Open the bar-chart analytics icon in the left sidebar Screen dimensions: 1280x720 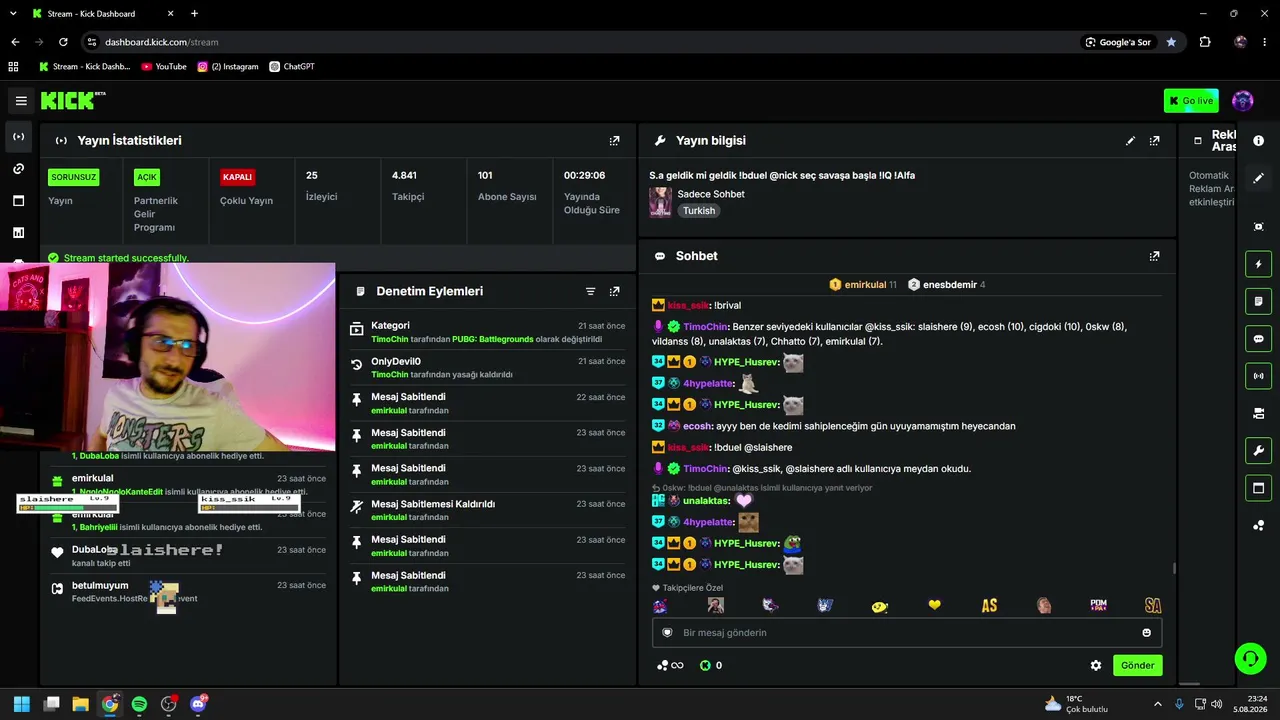click(x=18, y=233)
